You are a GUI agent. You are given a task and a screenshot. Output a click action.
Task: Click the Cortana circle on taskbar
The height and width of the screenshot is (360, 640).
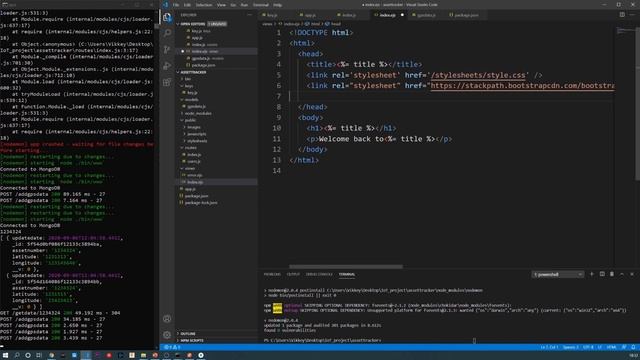click(x=28, y=355)
